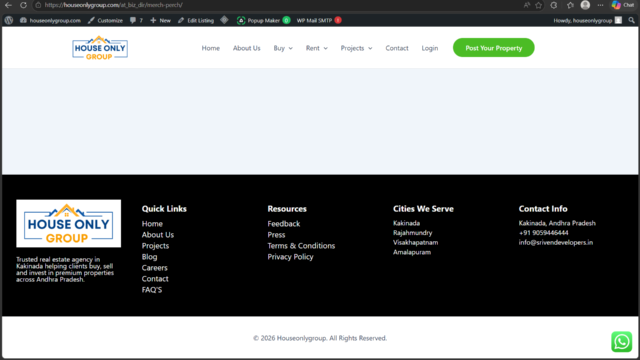Open Projects under Quick Links

click(155, 246)
